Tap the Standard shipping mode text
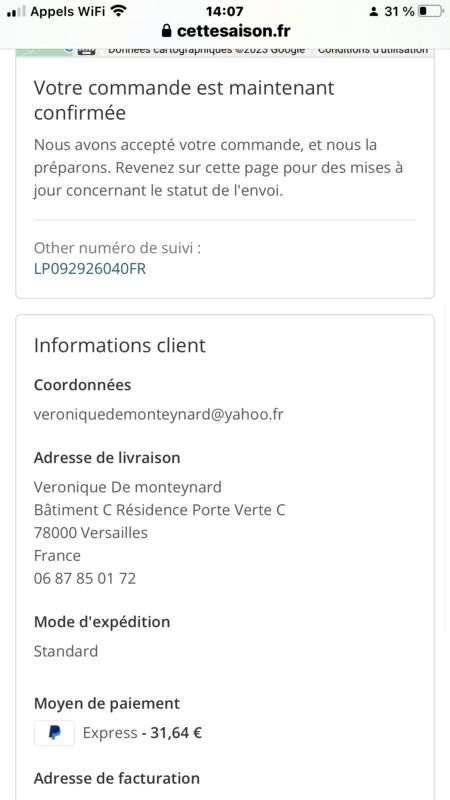The width and height of the screenshot is (450, 800). 66,652
